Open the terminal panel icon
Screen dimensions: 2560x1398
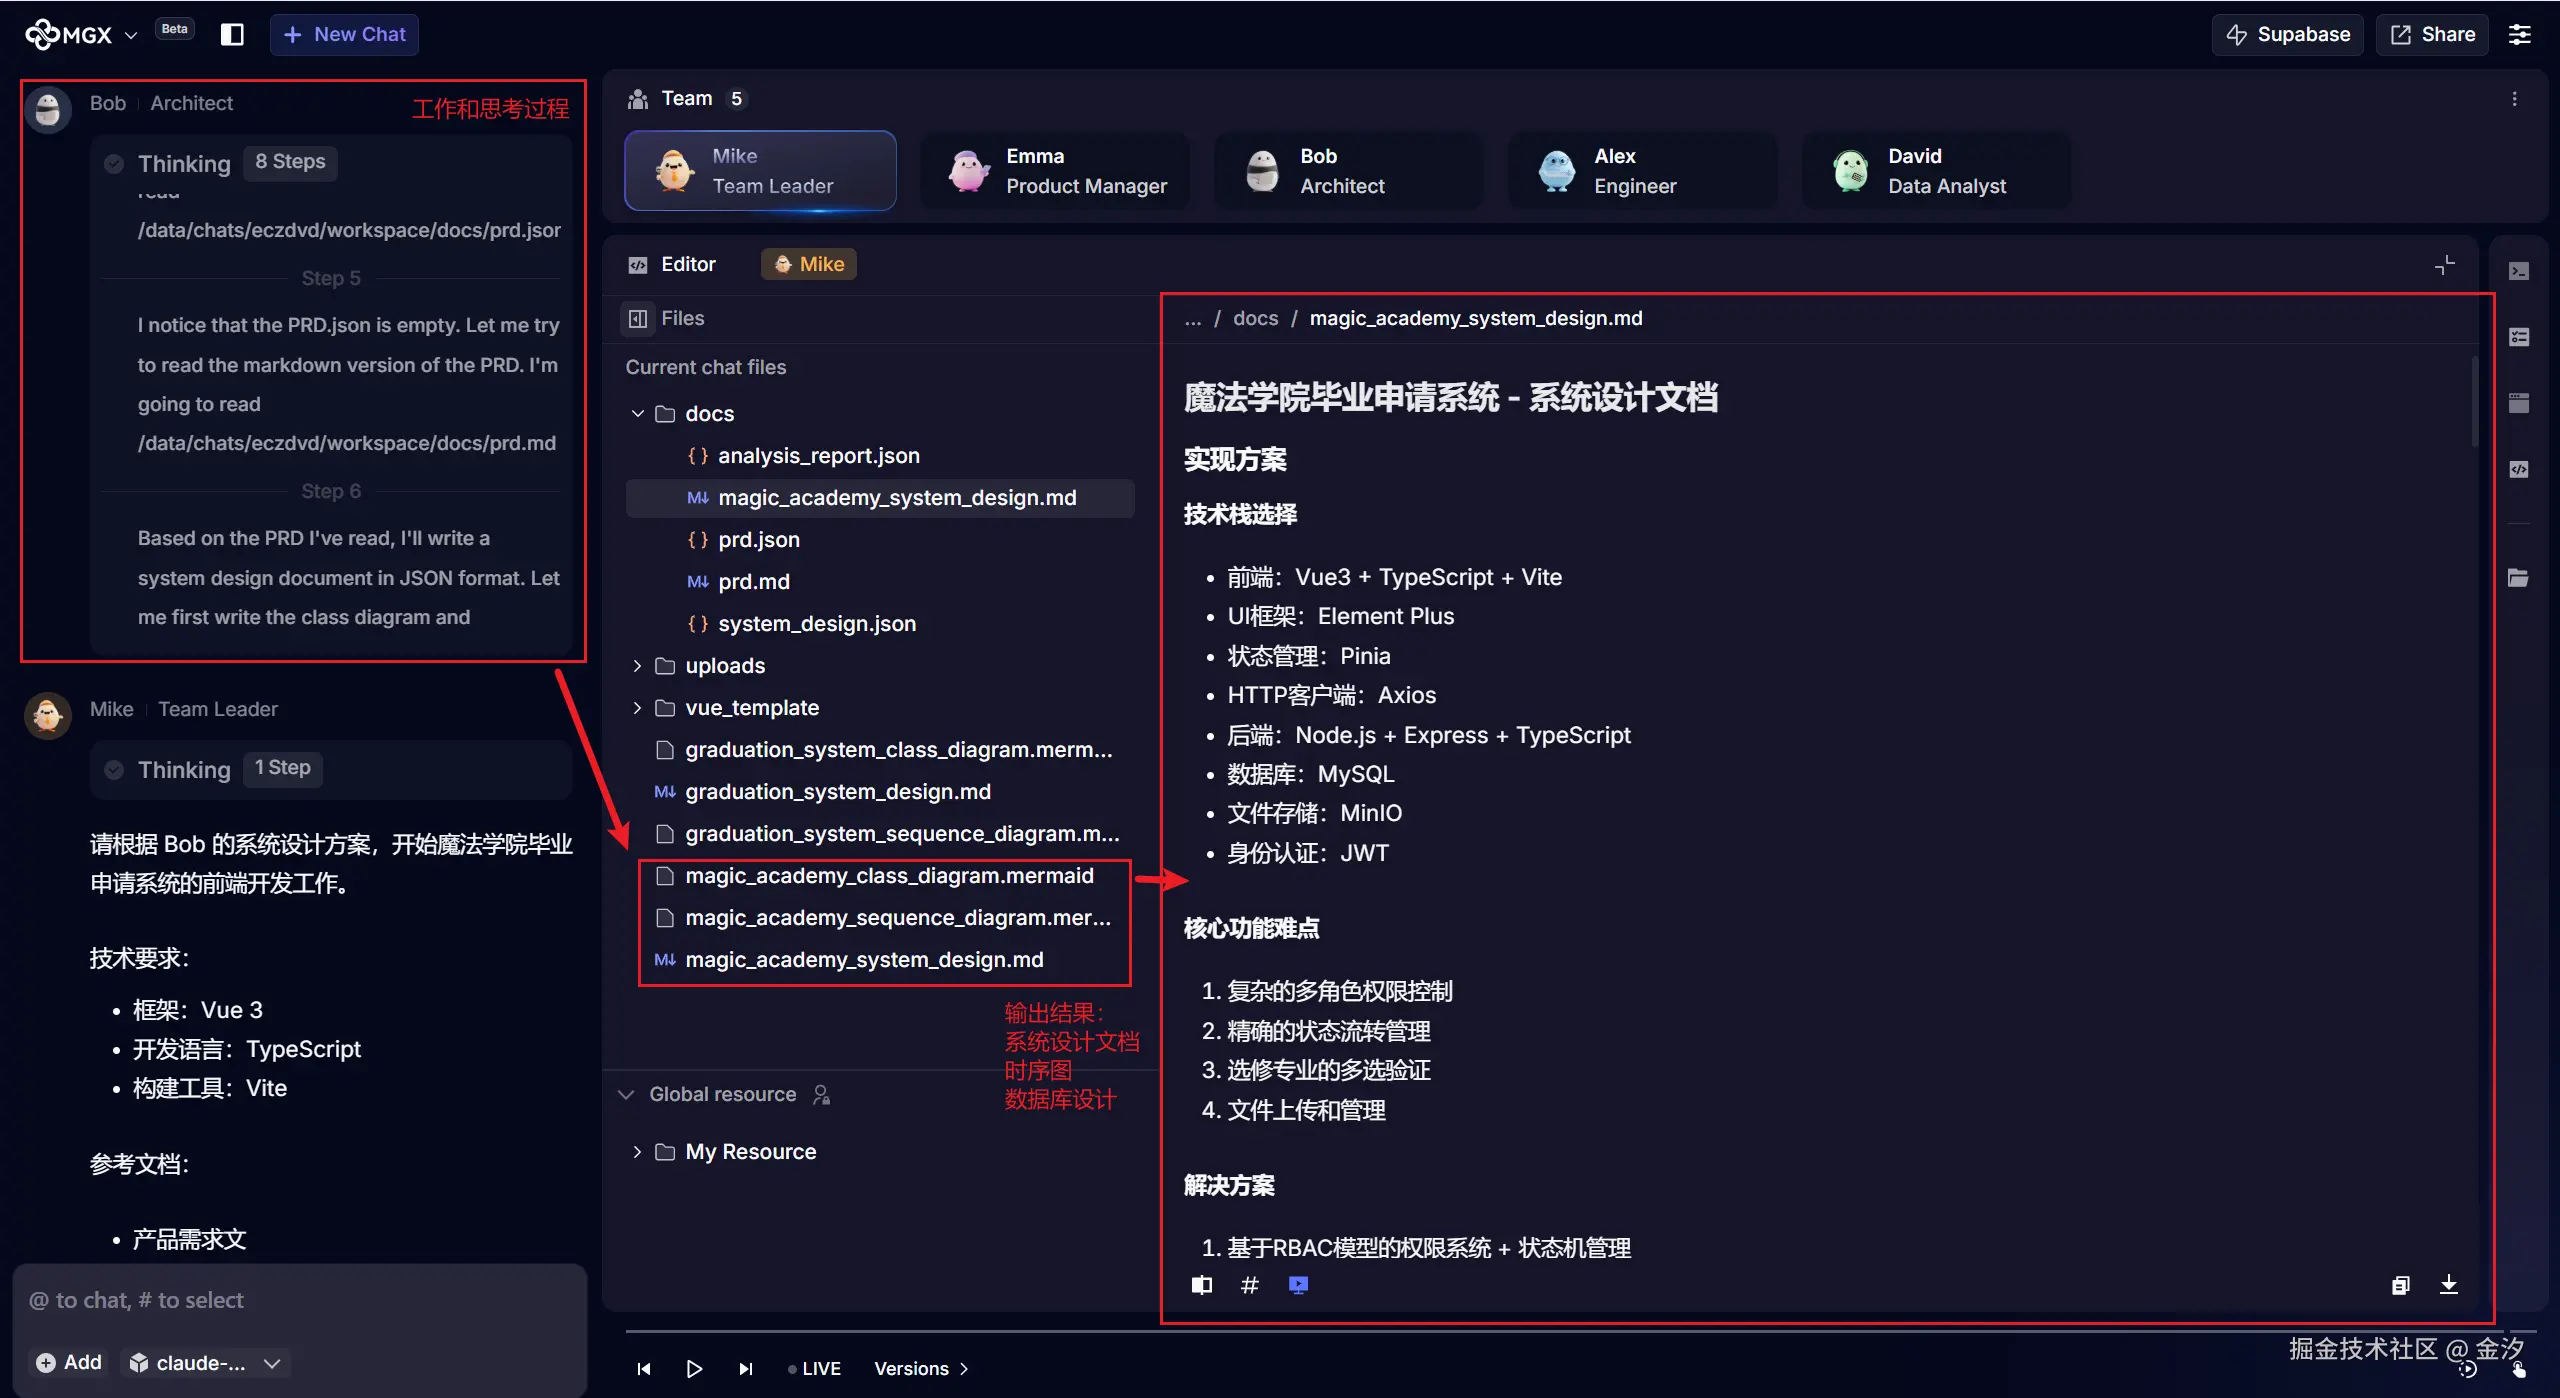pyautogui.click(x=2519, y=271)
